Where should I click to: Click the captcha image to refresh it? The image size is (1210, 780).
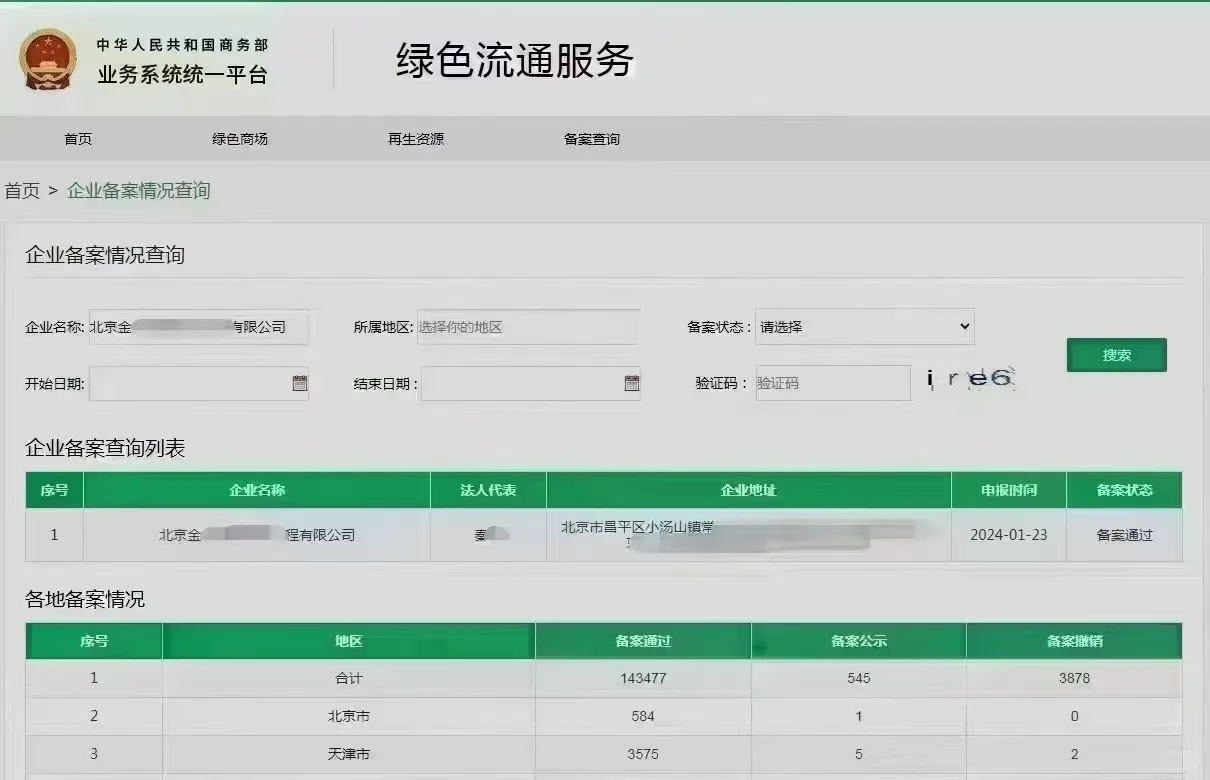coord(971,381)
